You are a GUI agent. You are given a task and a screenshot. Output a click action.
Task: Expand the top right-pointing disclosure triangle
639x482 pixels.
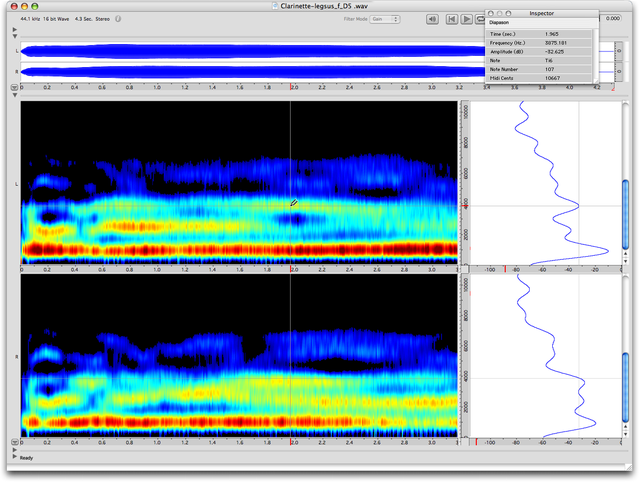click(x=13, y=29)
